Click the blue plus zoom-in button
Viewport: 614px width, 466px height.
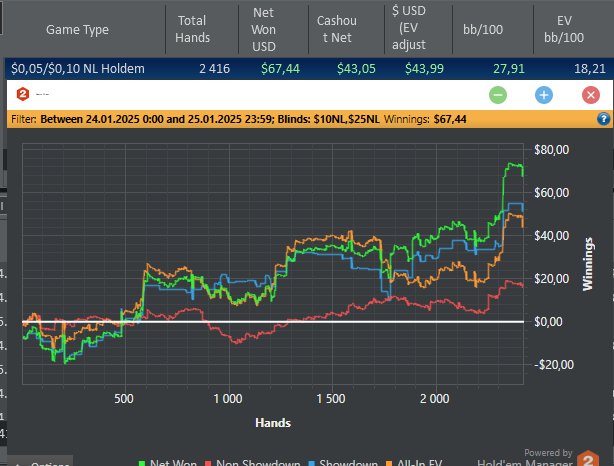click(544, 95)
